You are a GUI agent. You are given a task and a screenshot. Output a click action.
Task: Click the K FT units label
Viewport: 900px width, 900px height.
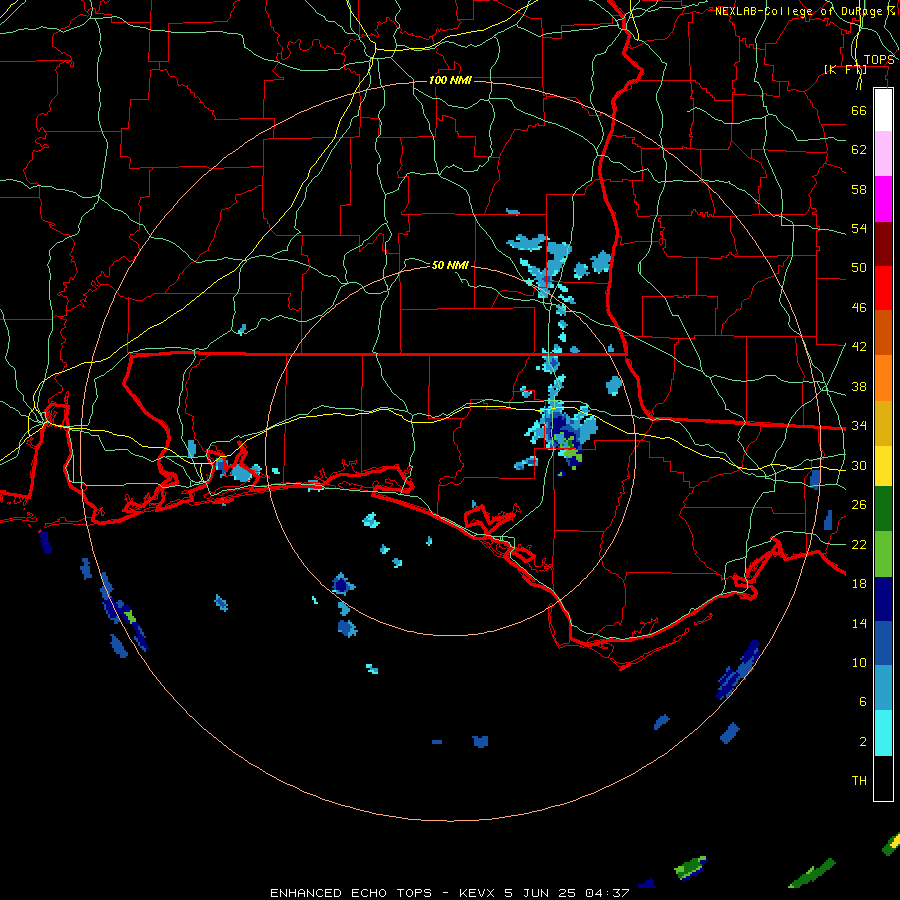coord(845,69)
